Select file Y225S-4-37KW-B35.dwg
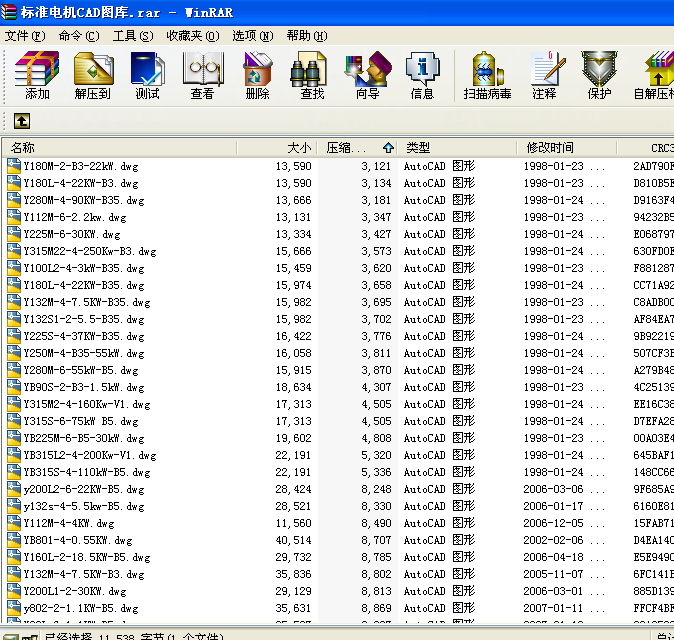This screenshot has height=640, width=674. click(x=84, y=336)
